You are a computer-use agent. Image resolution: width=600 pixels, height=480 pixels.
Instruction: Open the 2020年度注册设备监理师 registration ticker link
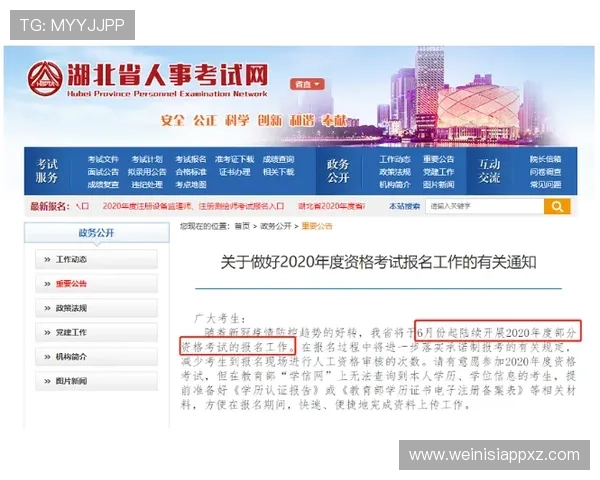point(193,206)
